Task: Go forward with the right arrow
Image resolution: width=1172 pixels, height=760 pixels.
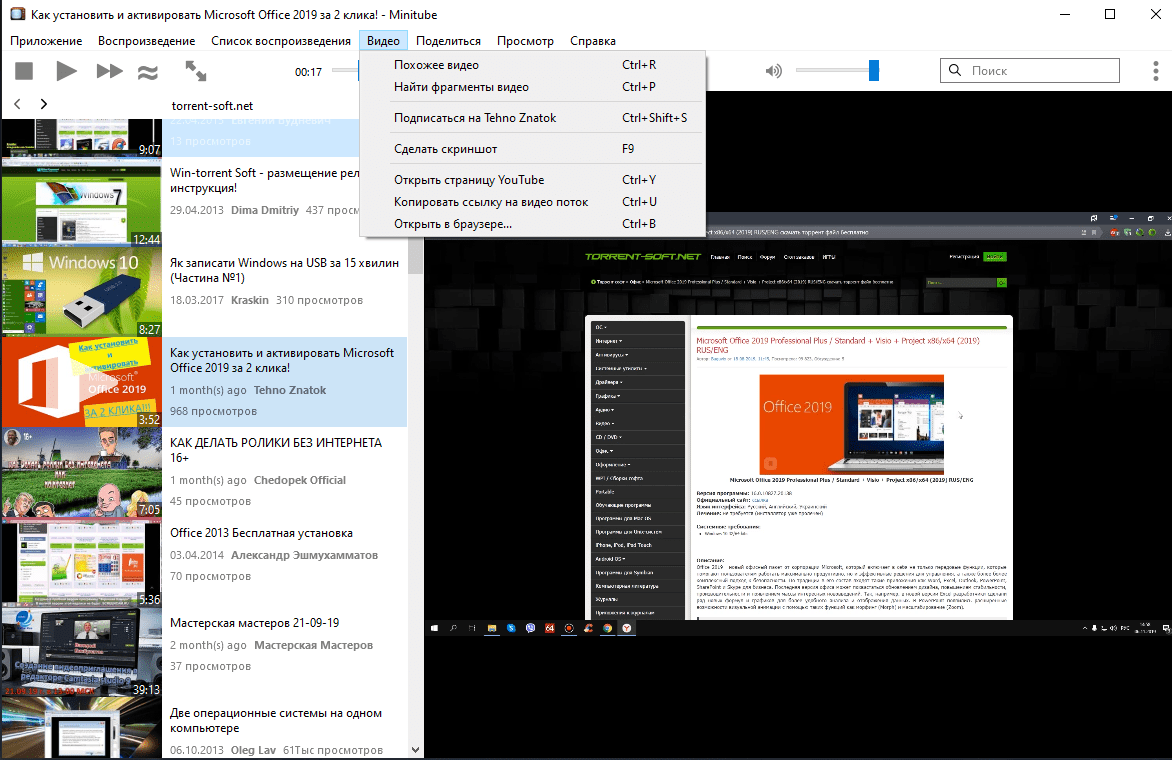Action: 43,104
